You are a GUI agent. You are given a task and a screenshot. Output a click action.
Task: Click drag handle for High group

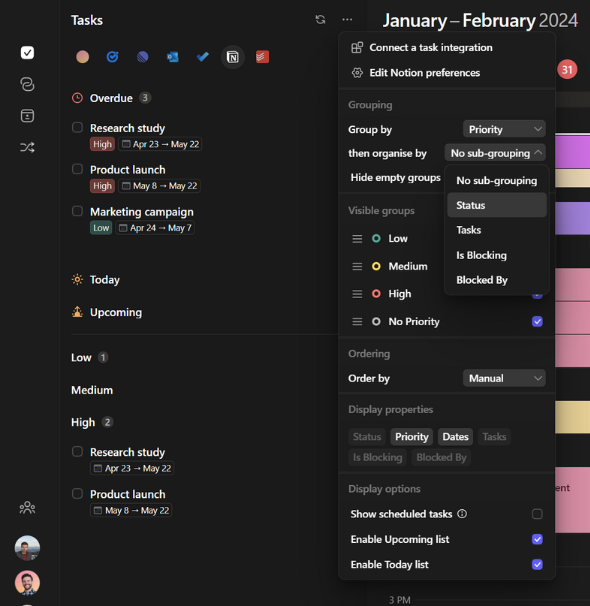click(x=357, y=294)
